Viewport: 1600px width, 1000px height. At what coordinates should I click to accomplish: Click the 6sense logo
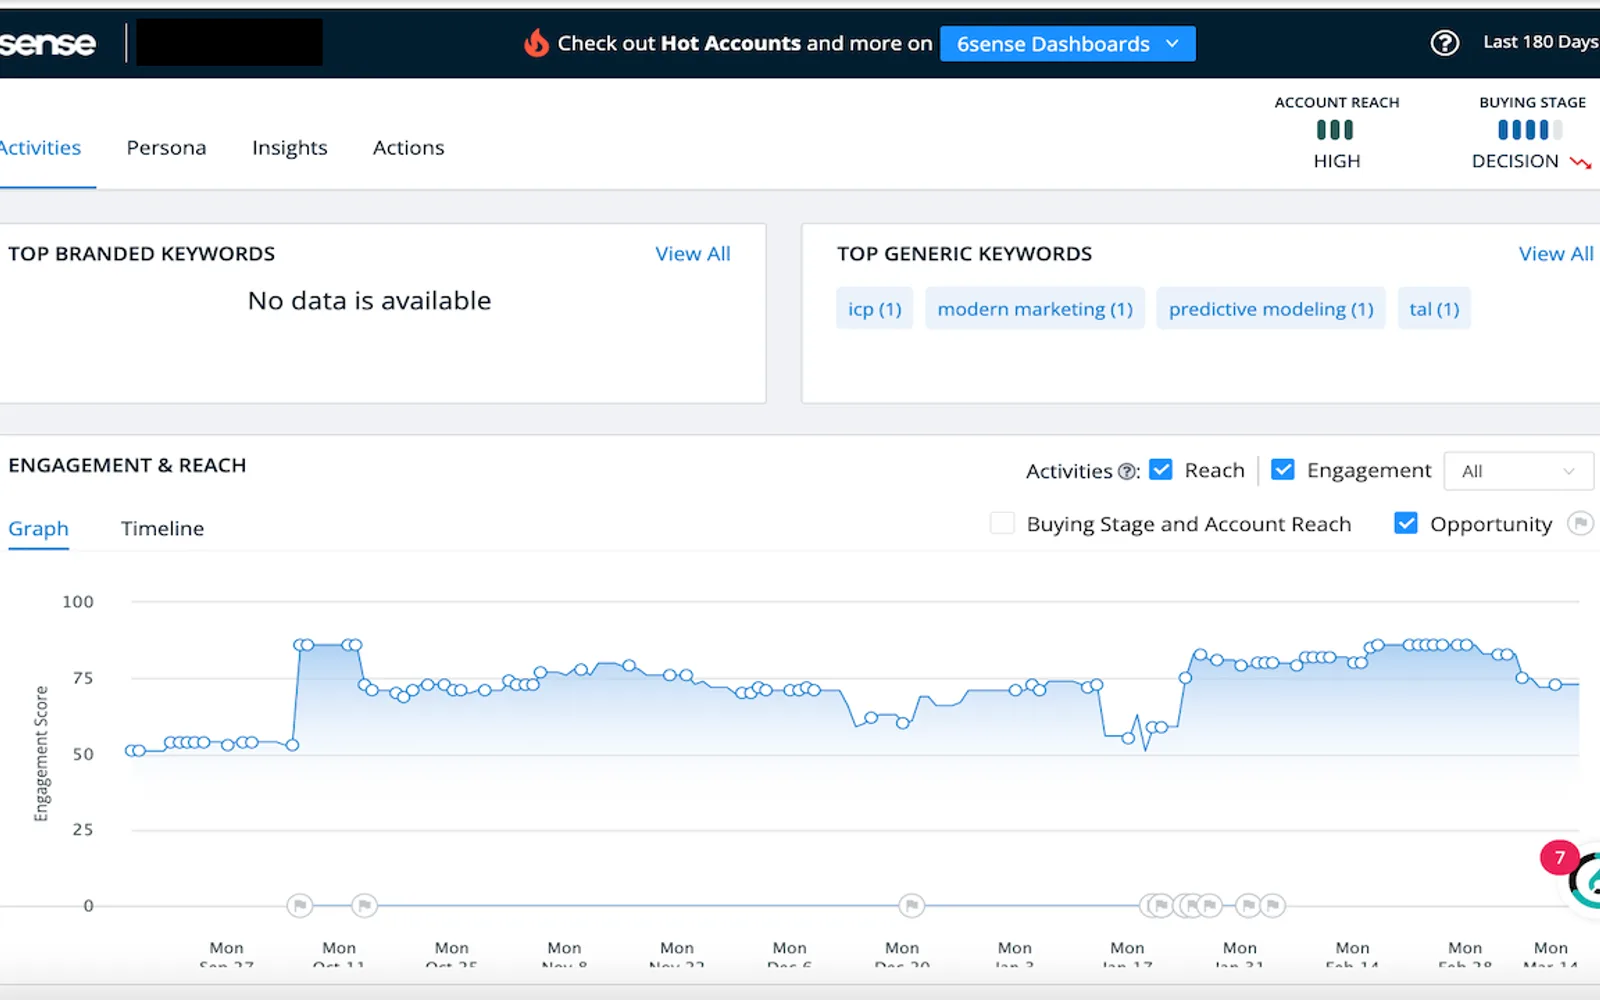(48, 43)
